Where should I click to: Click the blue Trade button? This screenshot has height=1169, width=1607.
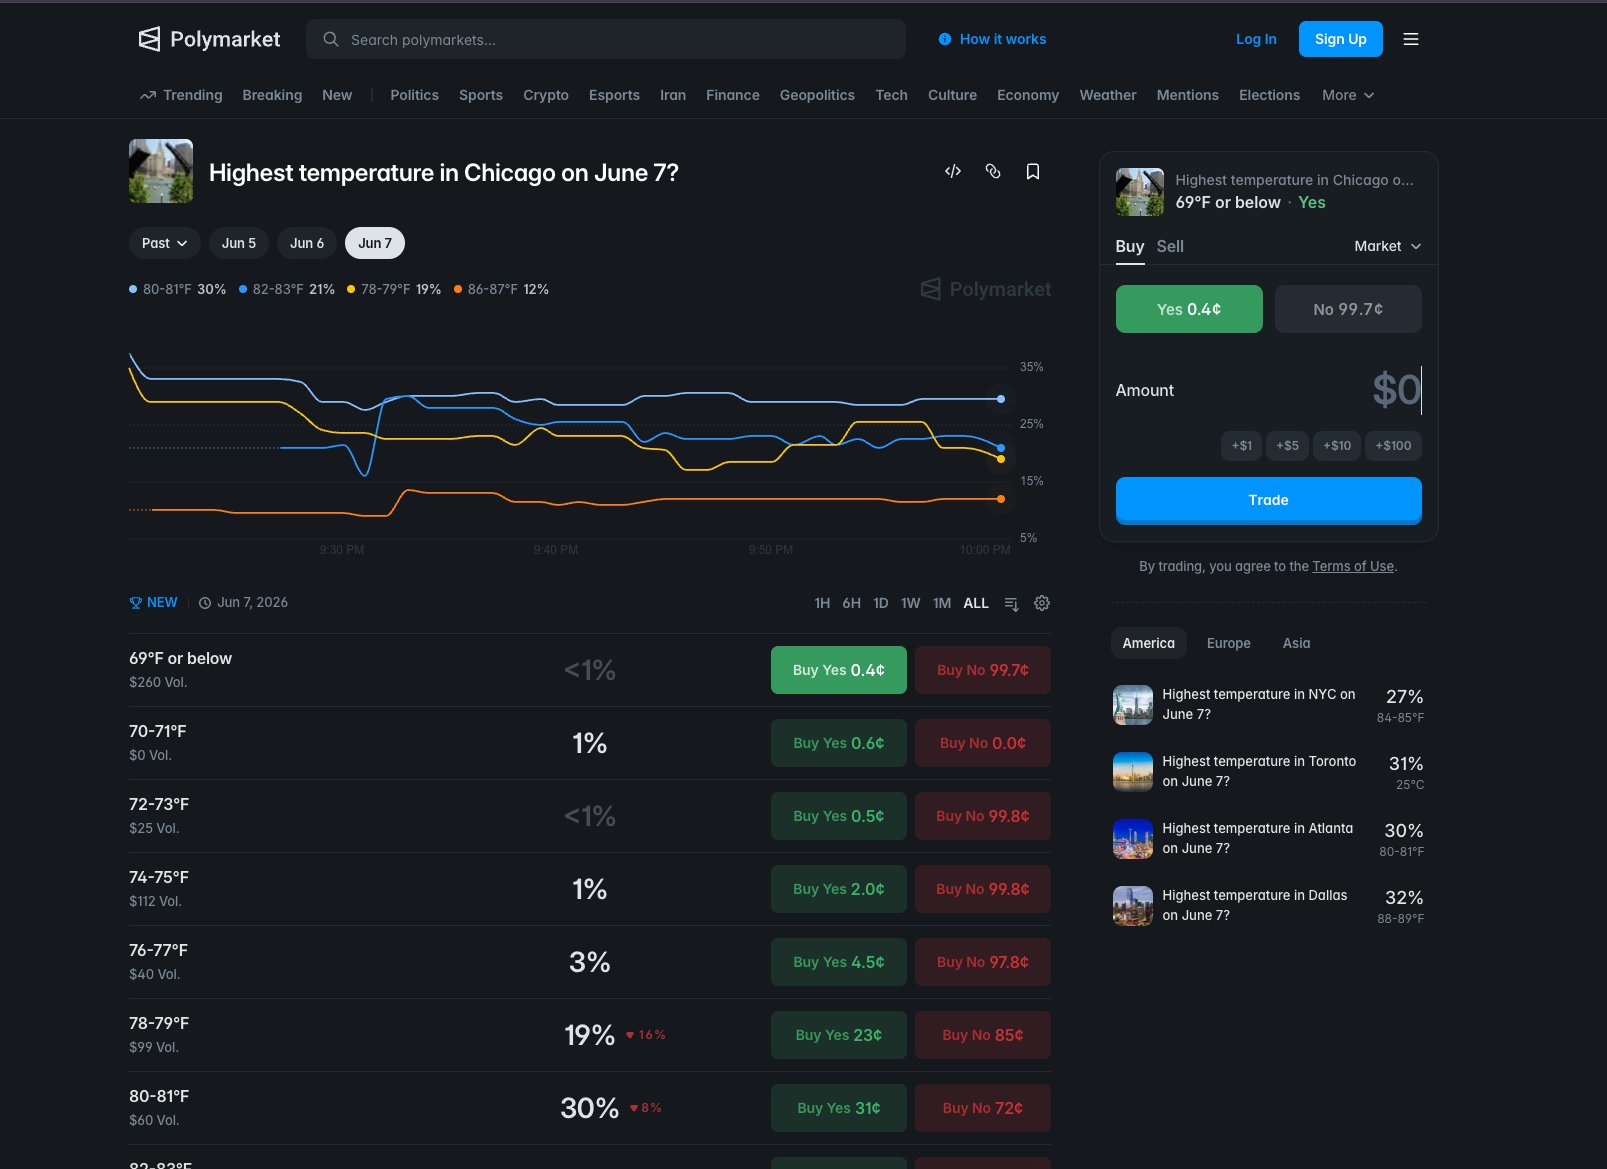(1269, 500)
